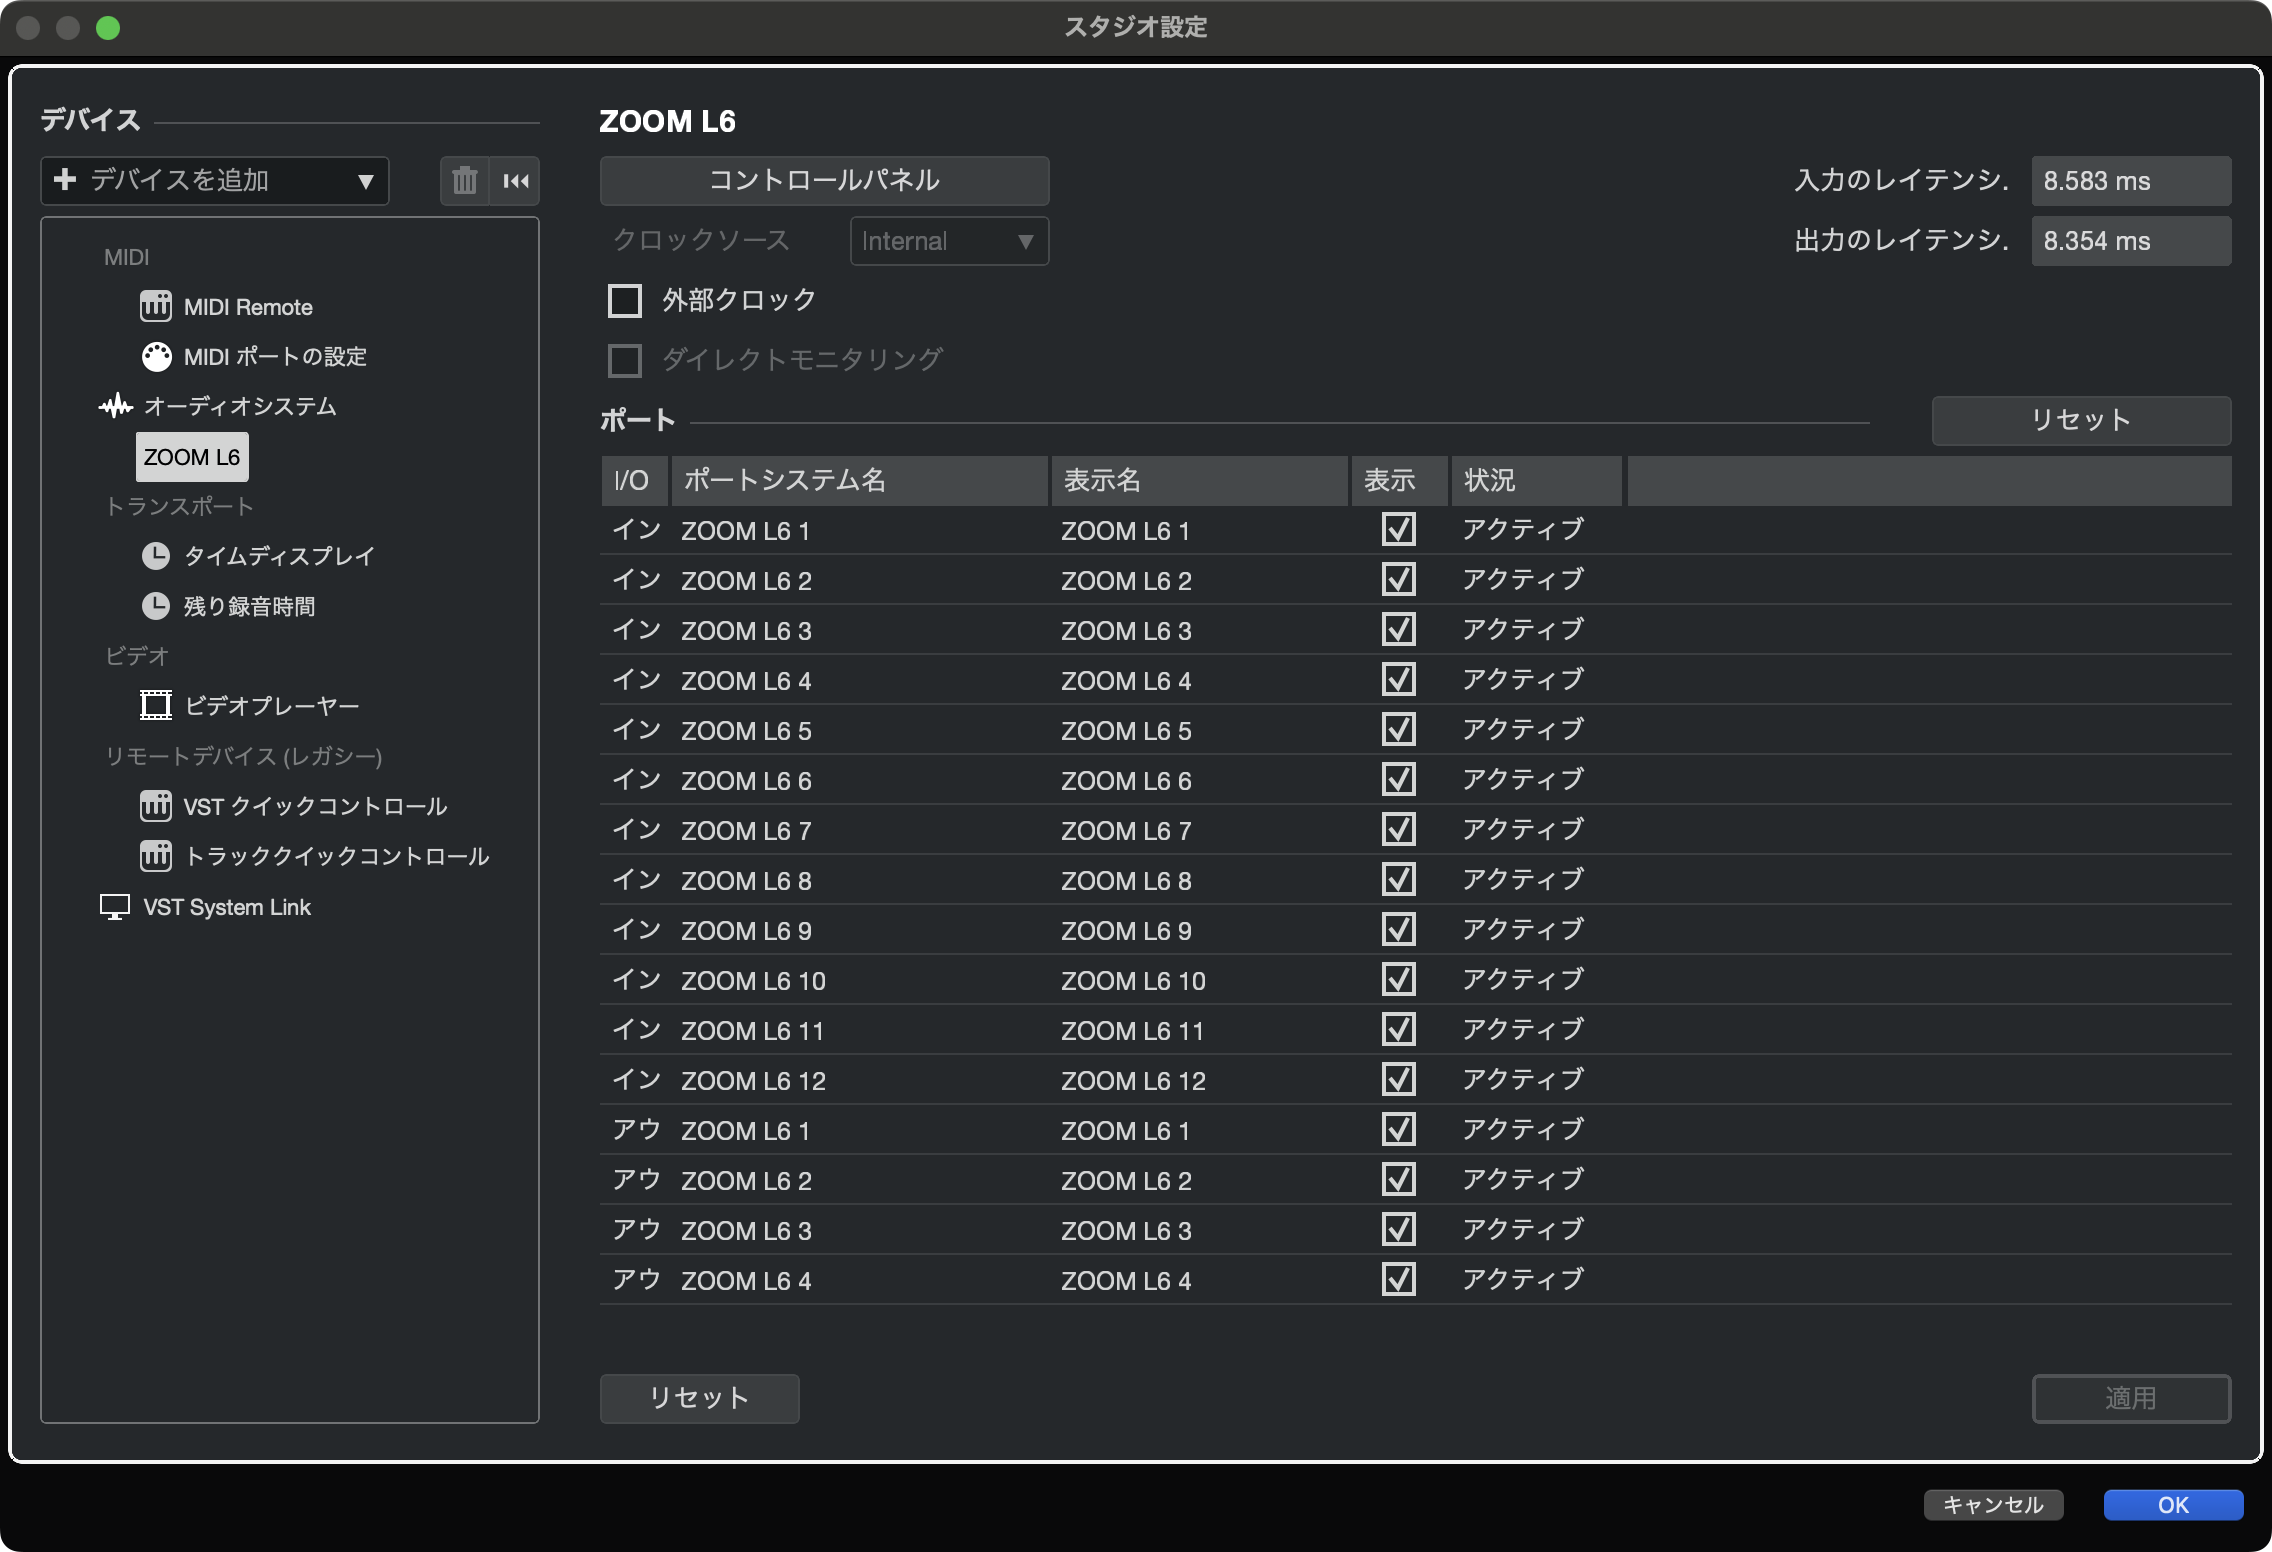Click the ポート section リセット button

click(2081, 420)
